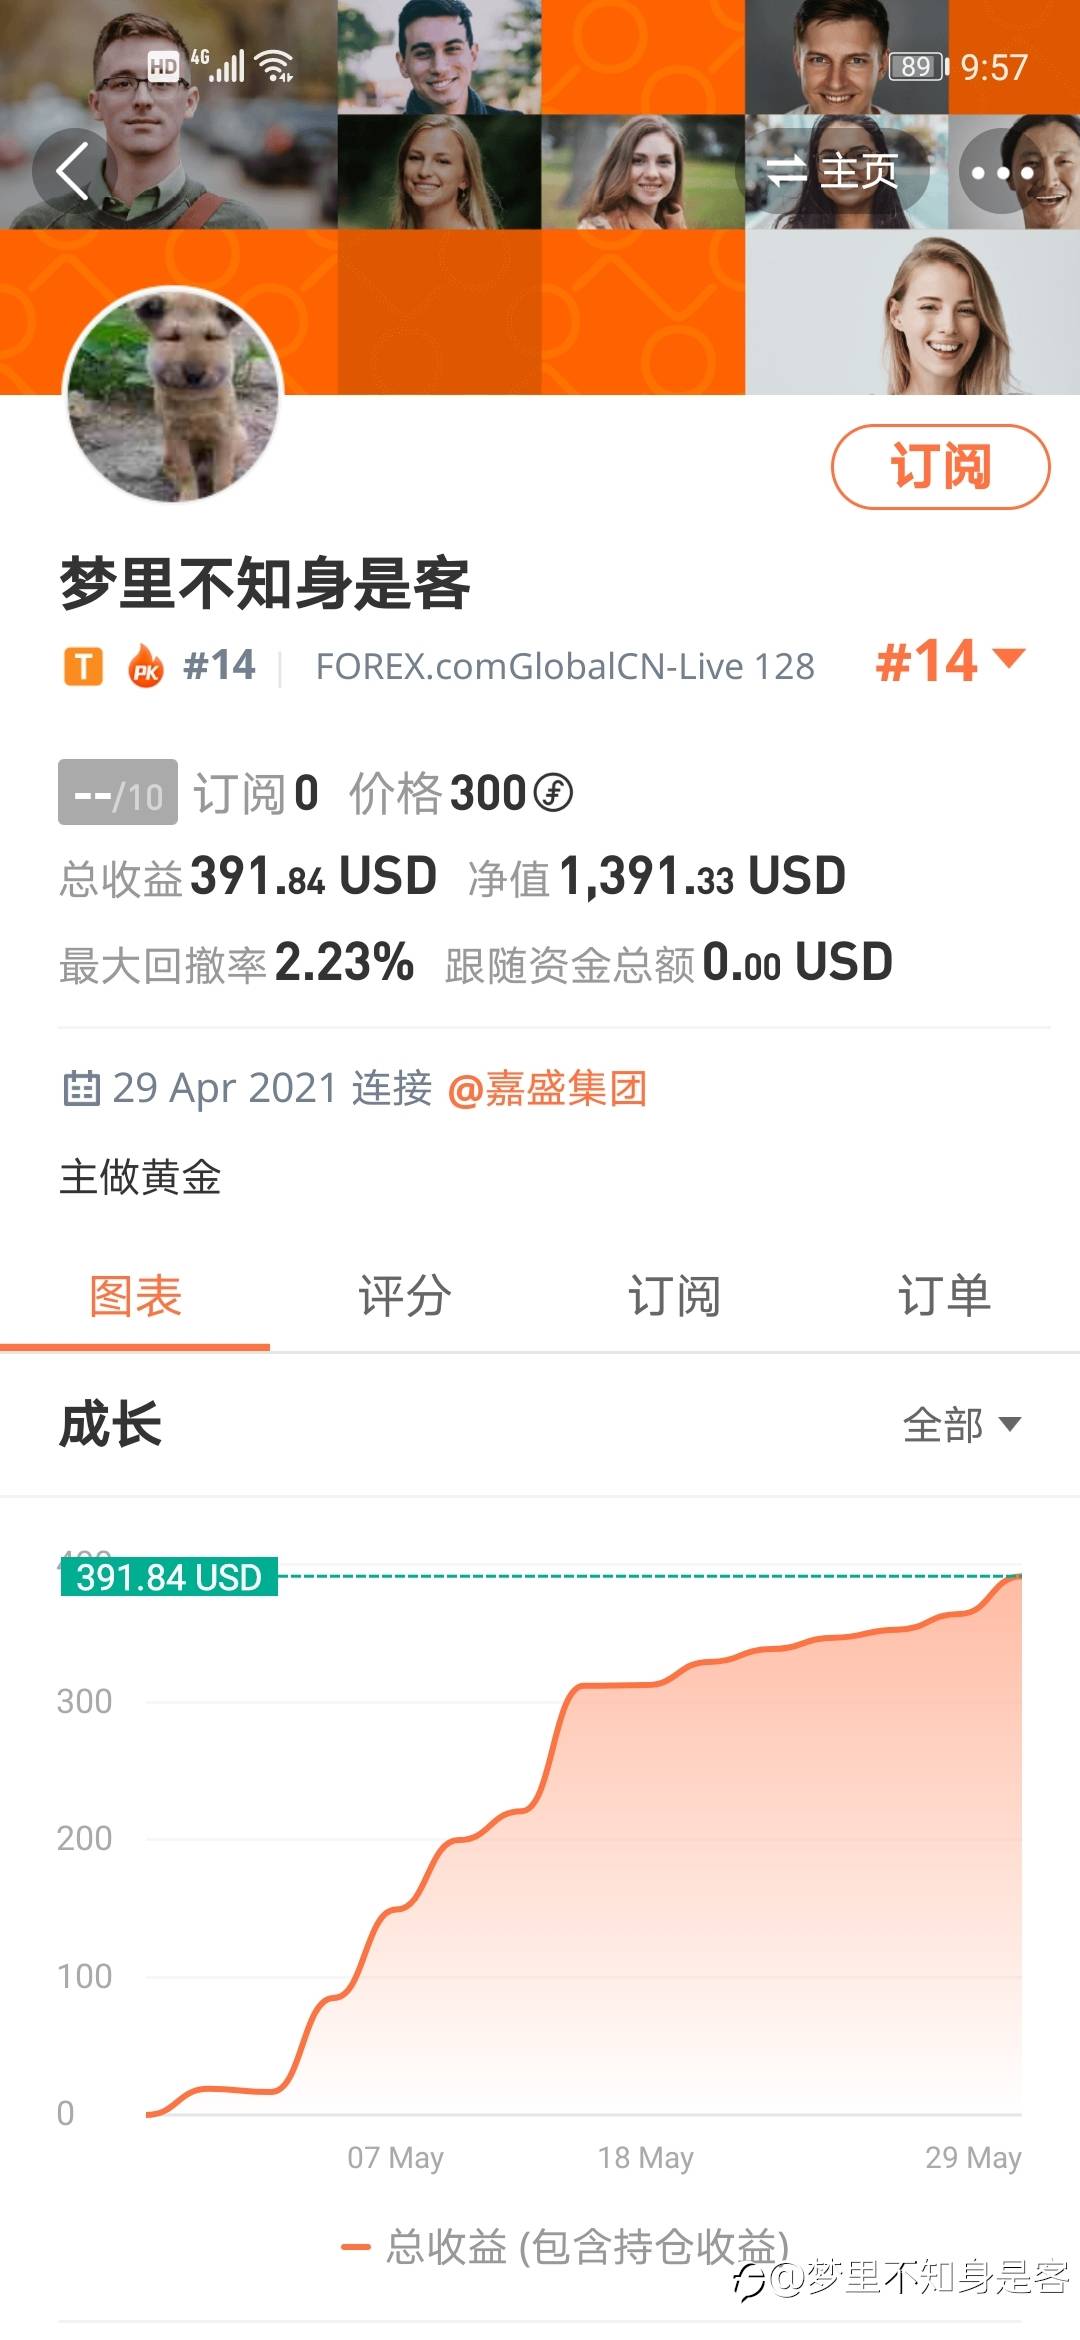Open the 全部 time range dropdown
Image resolution: width=1080 pixels, height=2340 pixels.
tap(961, 1424)
